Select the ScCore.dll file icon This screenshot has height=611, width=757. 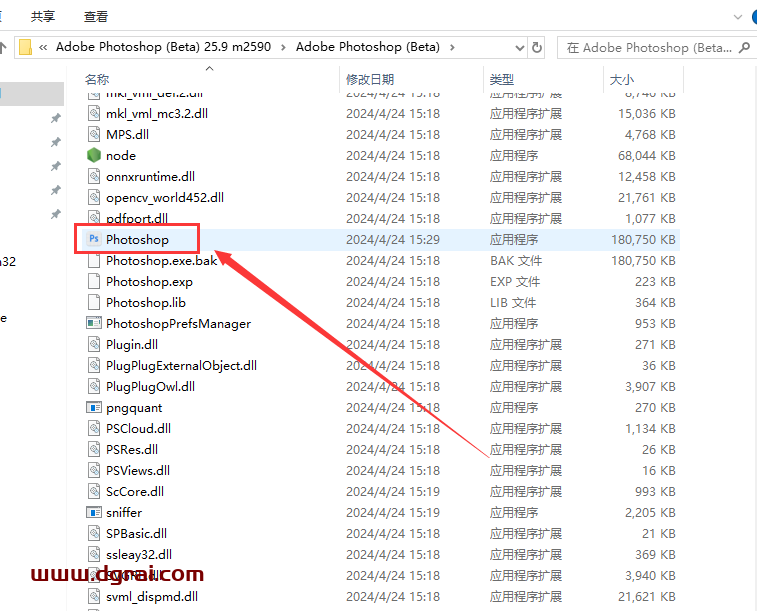coord(94,491)
